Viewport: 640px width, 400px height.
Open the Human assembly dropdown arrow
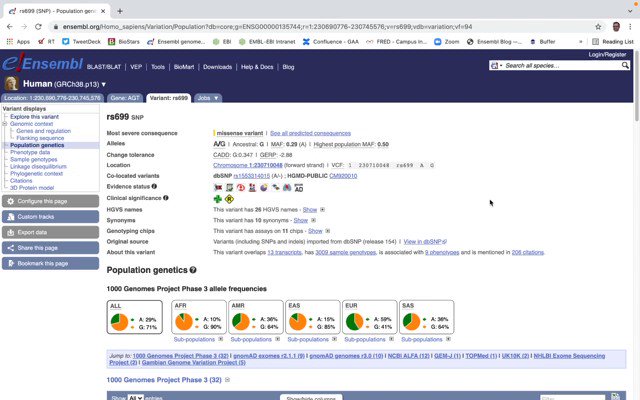coord(104,84)
